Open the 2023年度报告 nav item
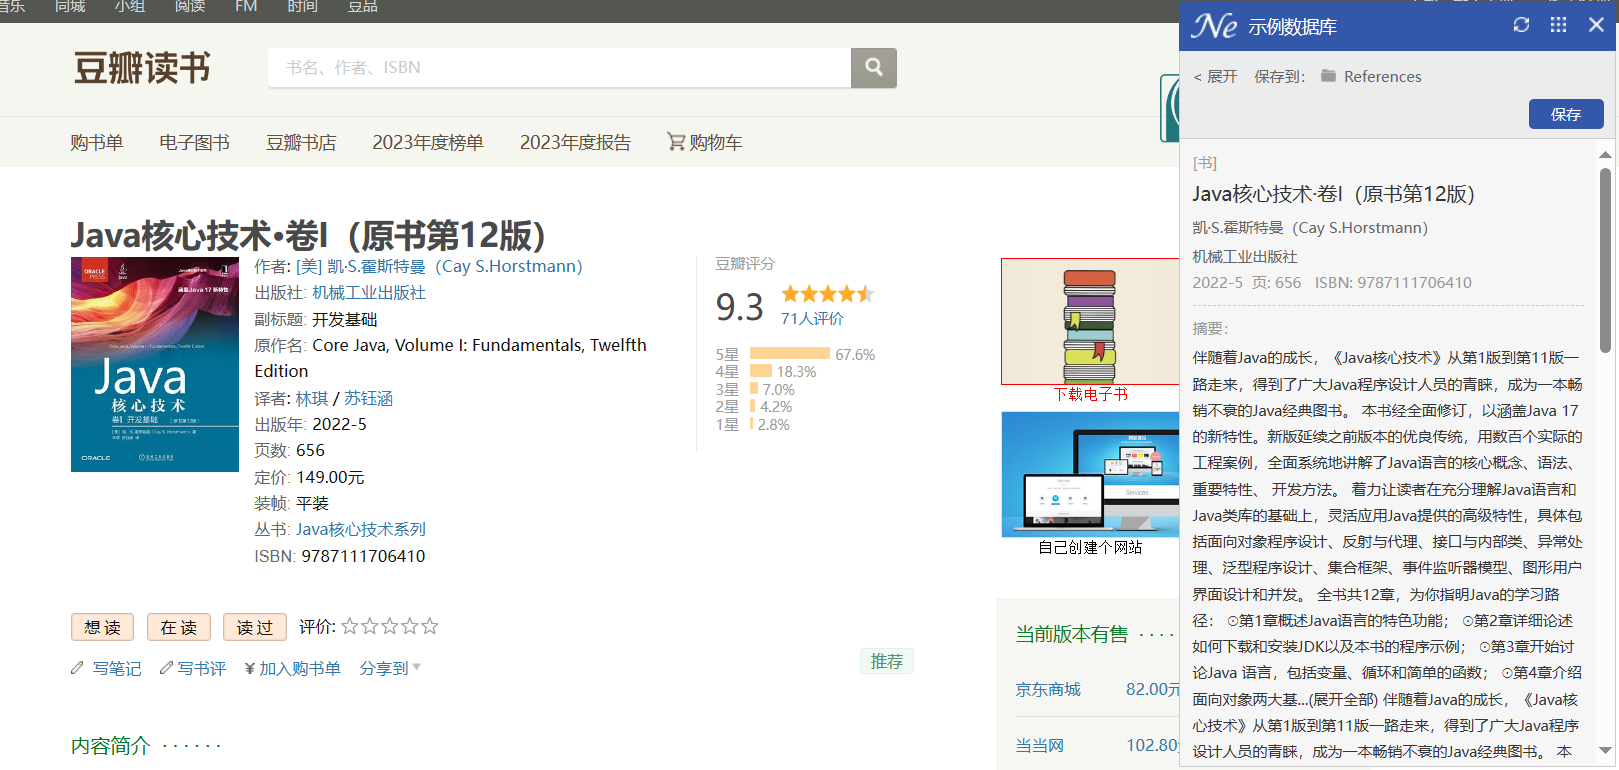Viewport: 1619px width, 770px height. (575, 142)
